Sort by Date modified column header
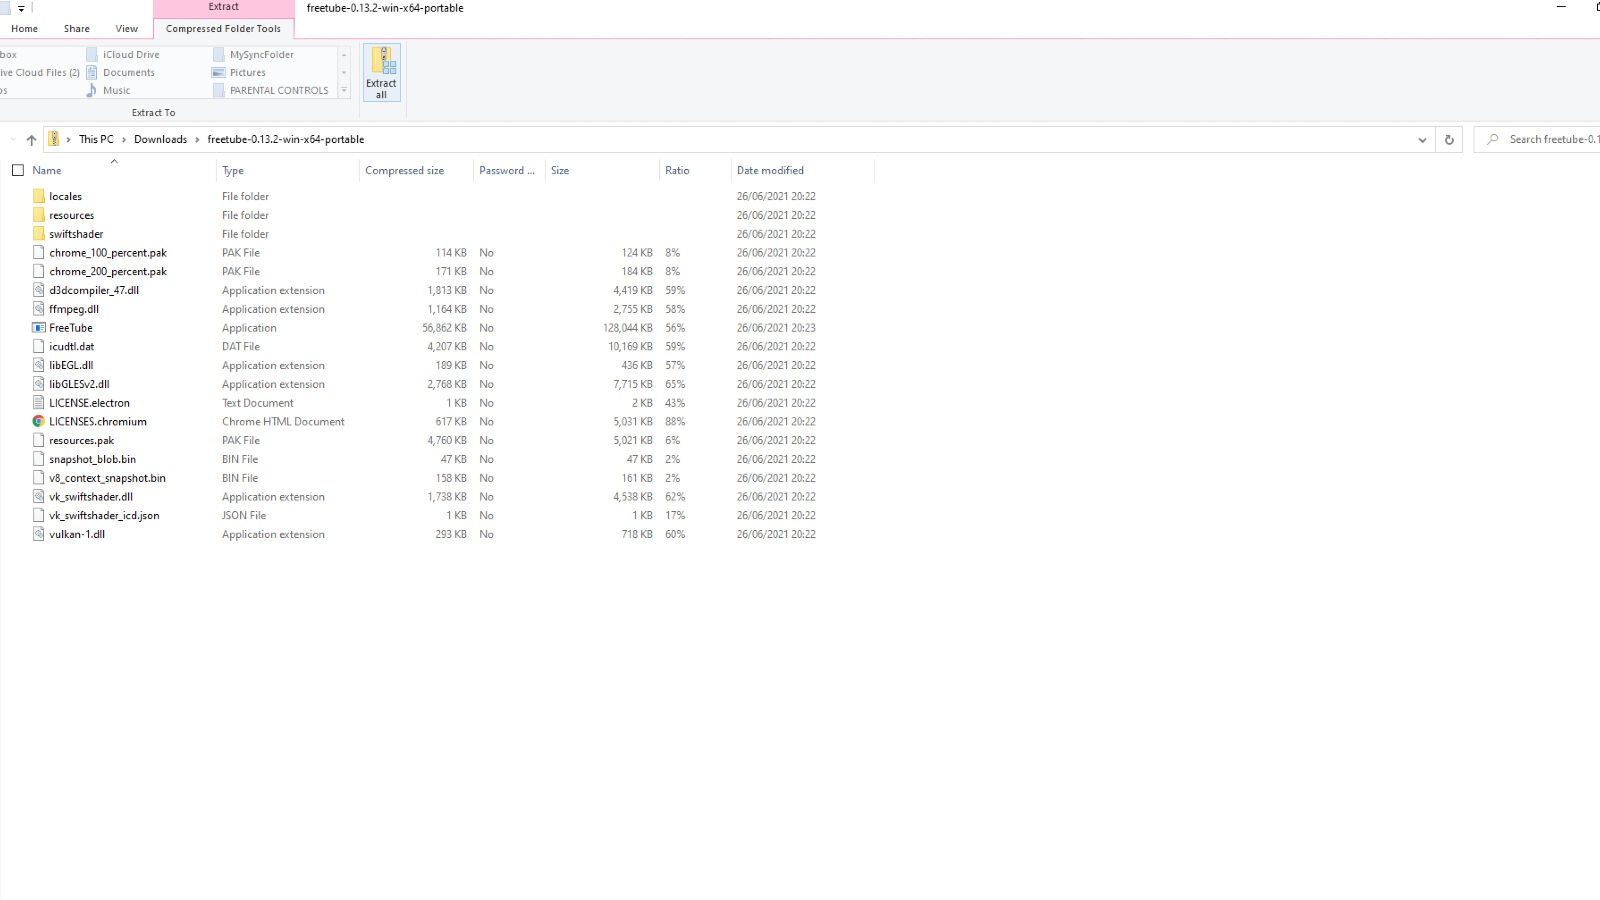The image size is (1600, 900). (770, 171)
